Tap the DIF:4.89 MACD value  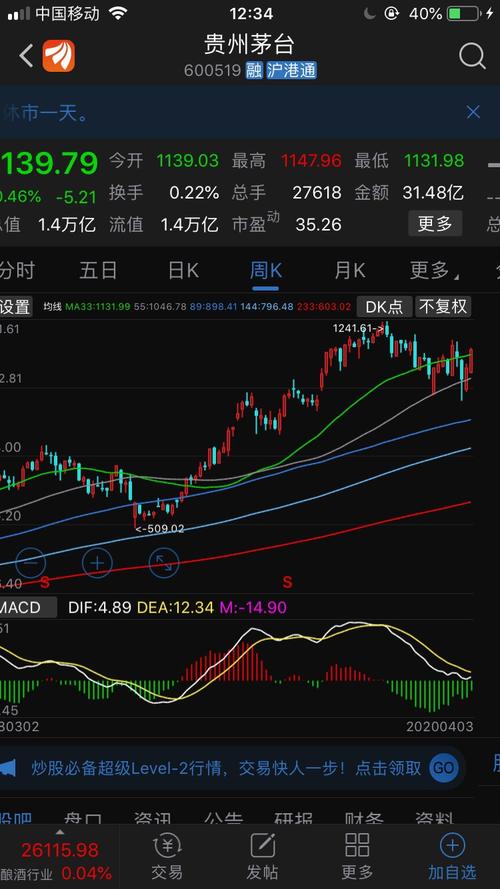coord(100,608)
